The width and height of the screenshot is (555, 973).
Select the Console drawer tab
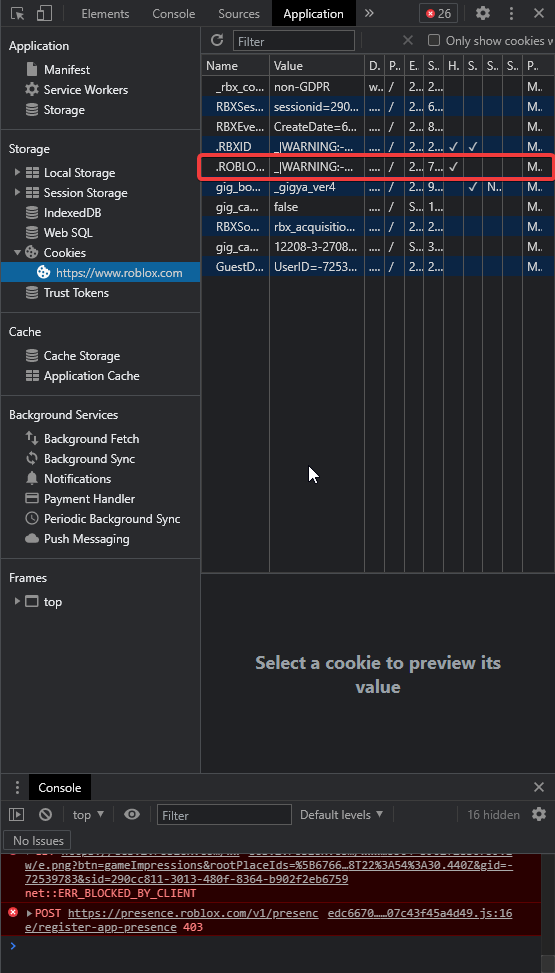[x=60, y=787]
